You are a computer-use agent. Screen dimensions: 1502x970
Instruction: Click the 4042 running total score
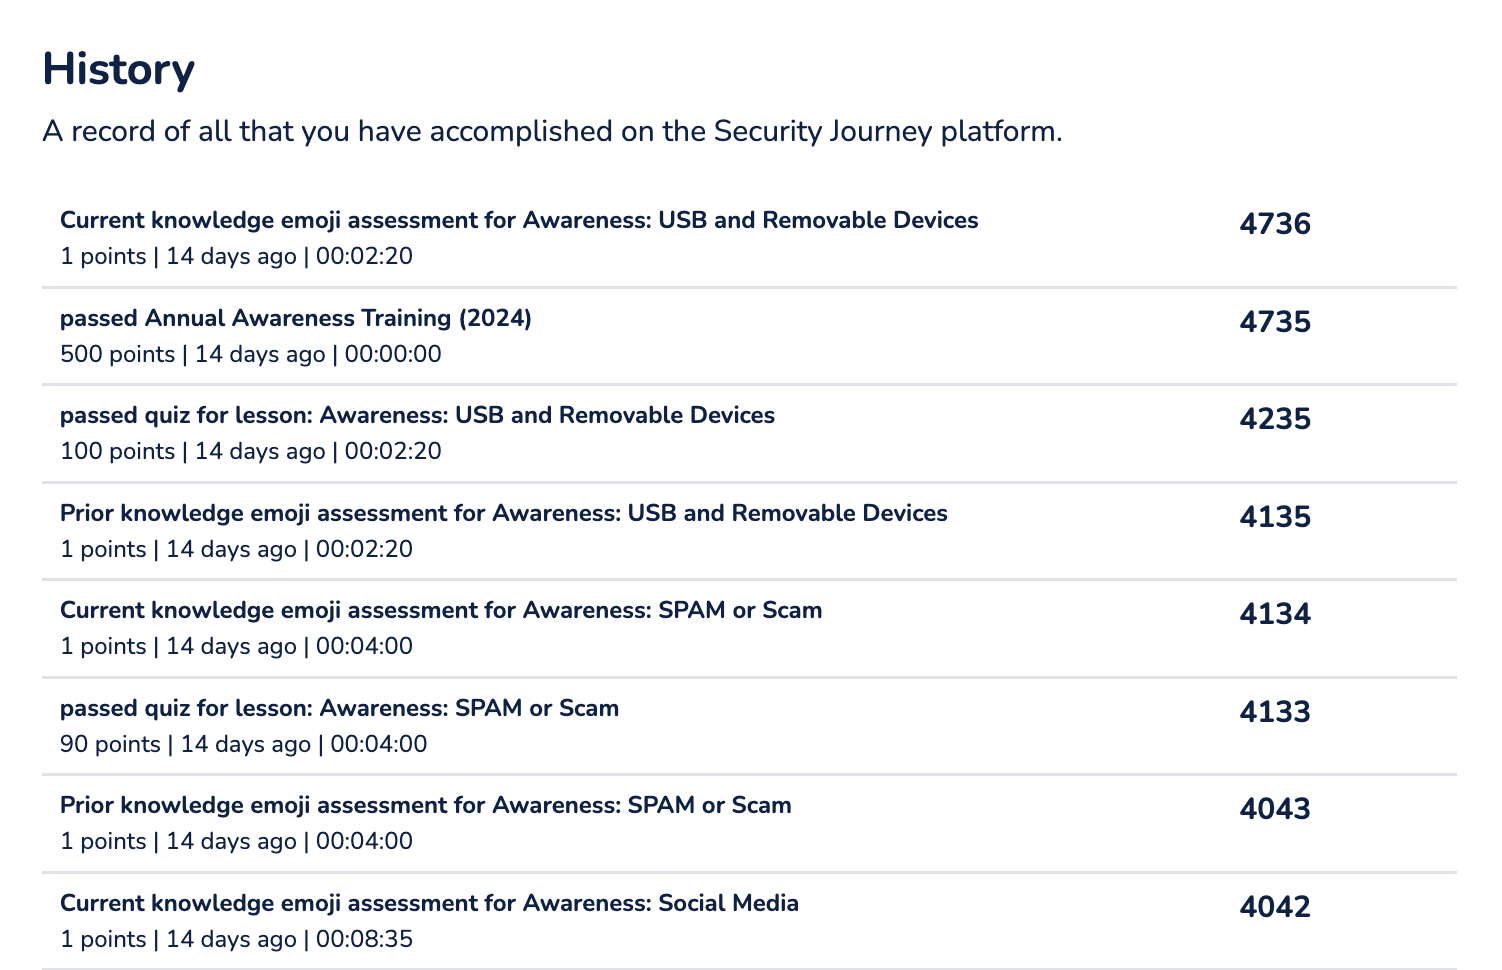1275,906
